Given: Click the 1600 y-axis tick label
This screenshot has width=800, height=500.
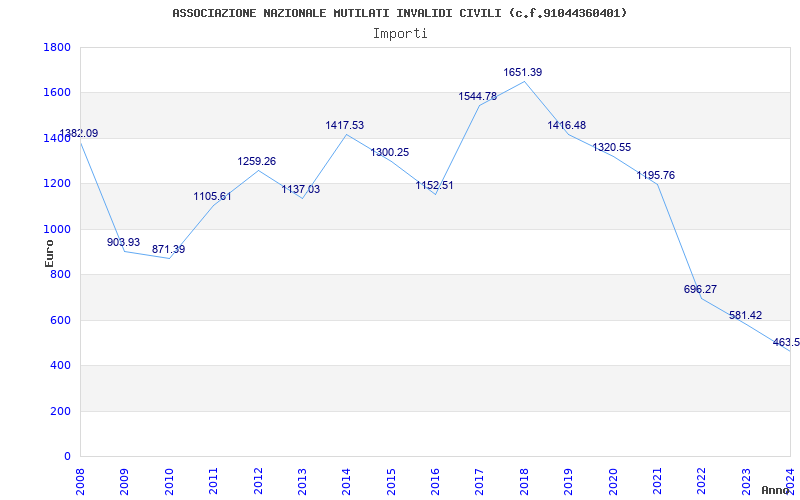Looking at the screenshot, I should point(57,93).
